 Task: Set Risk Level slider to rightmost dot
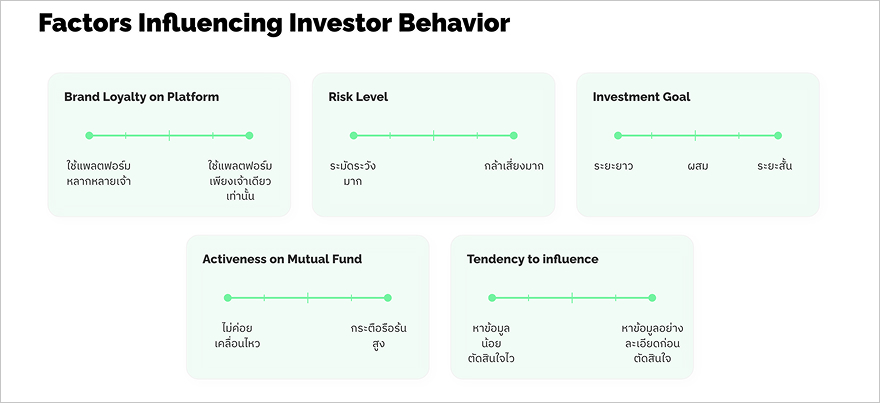pyautogui.click(x=513, y=135)
